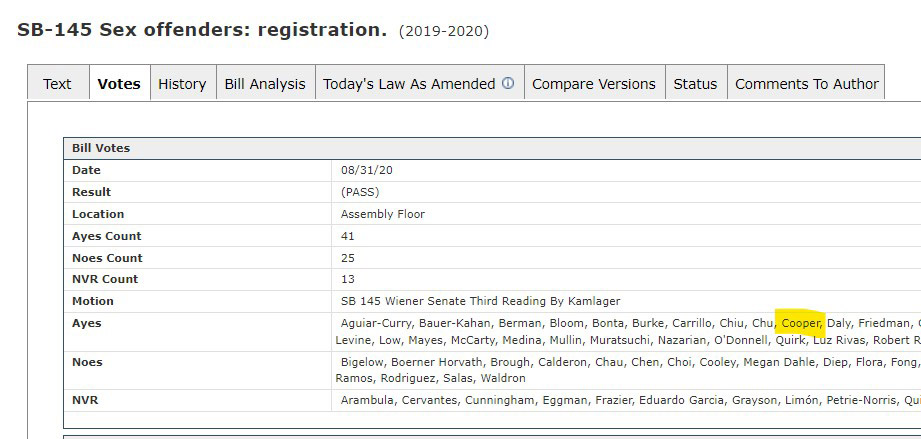
Task: Click the (PASS) result value
Action: click(x=360, y=192)
